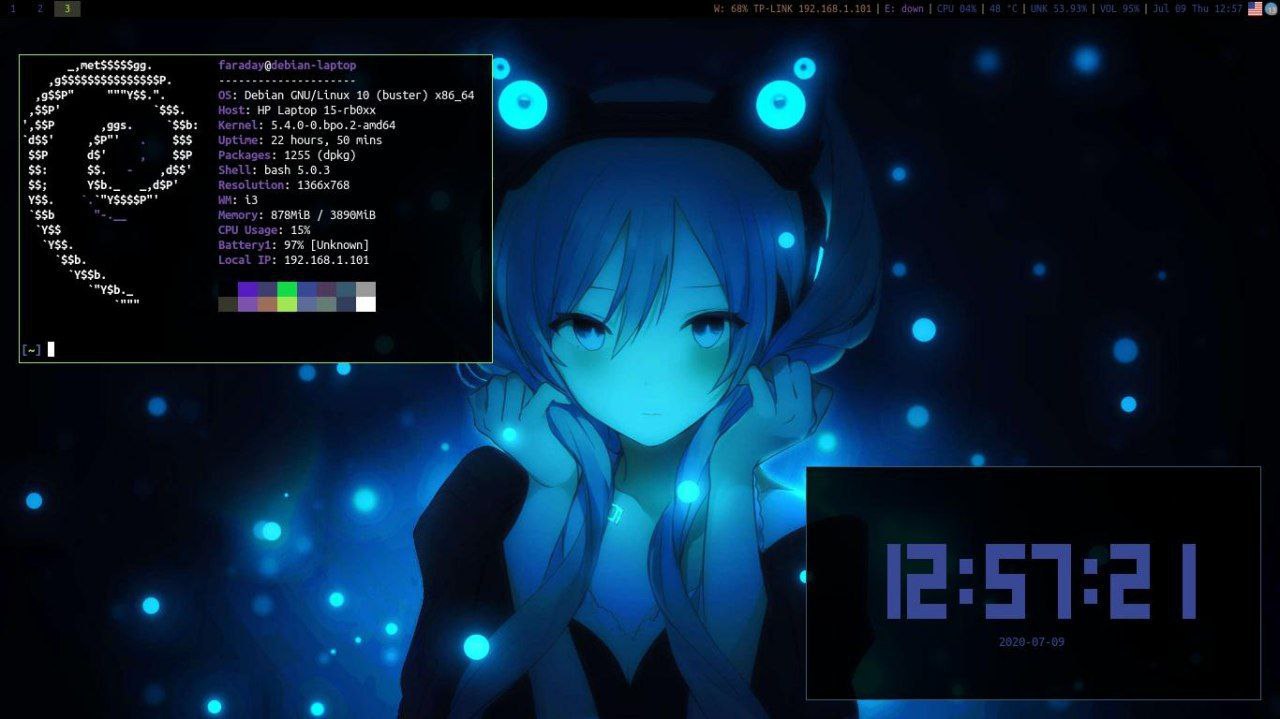Select the active workspace 3 button
The height and width of the screenshot is (719, 1280).
pos(67,8)
